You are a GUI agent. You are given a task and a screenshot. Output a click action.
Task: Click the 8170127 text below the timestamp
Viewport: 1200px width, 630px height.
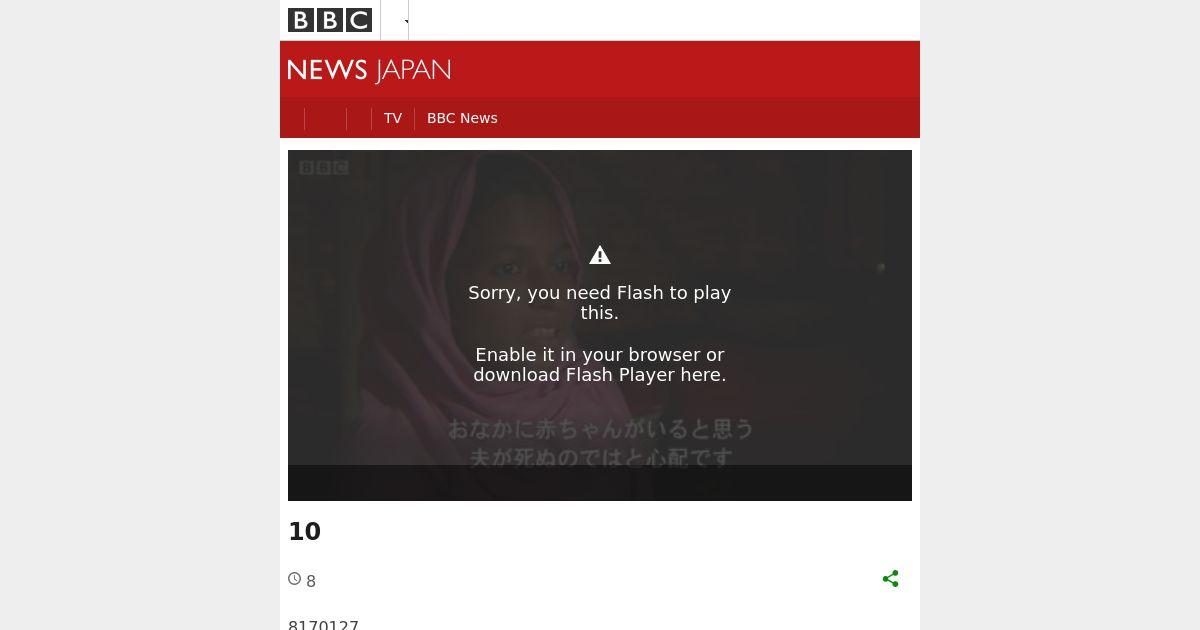(324, 625)
